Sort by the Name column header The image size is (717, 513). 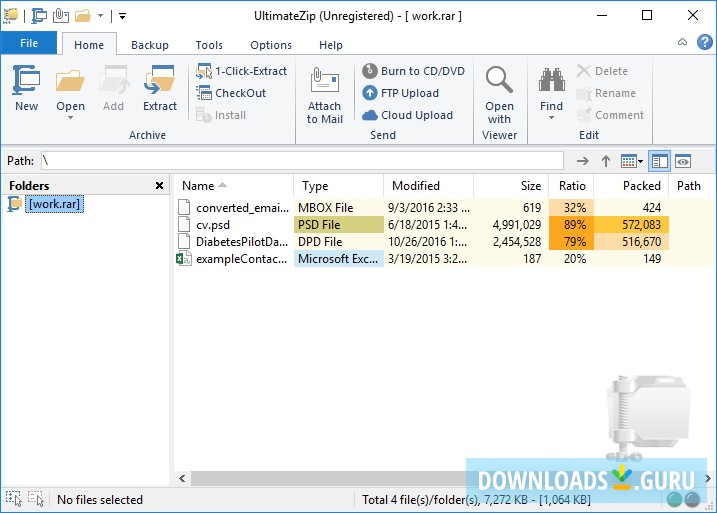click(234, 186)
